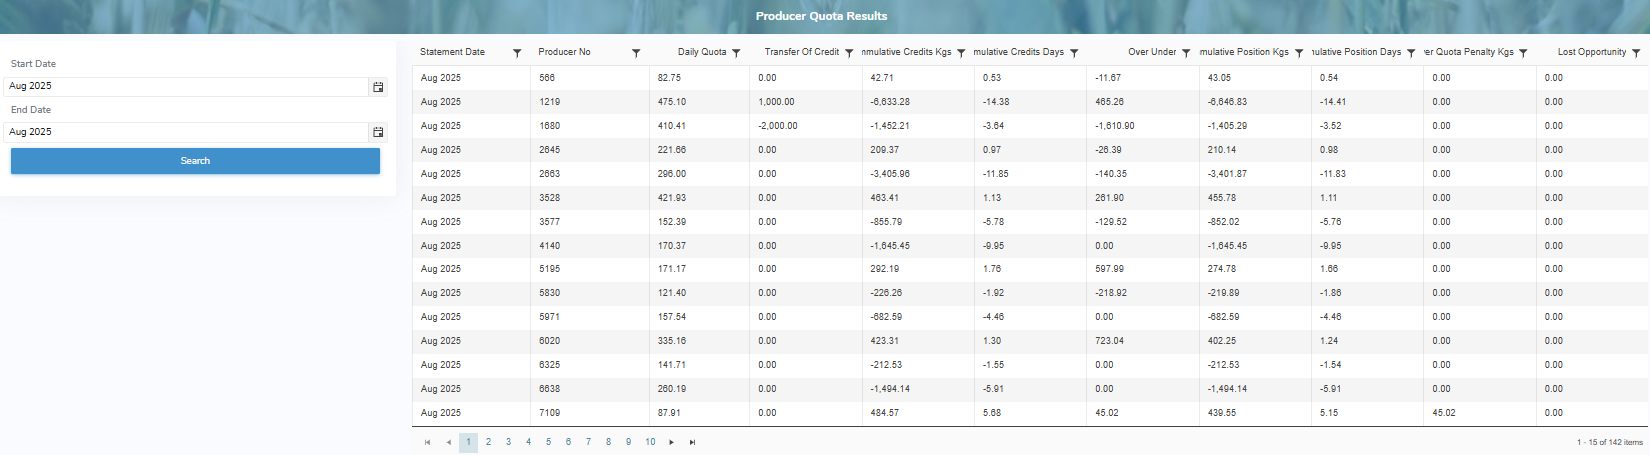Click the 45.02 over quota penalty value

click(x=1444, y=413)
